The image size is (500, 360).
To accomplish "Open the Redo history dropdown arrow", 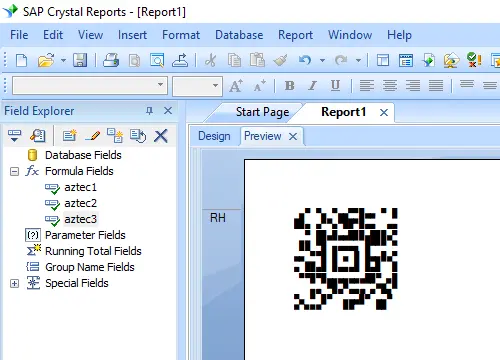I will click(x=358, y=61).
